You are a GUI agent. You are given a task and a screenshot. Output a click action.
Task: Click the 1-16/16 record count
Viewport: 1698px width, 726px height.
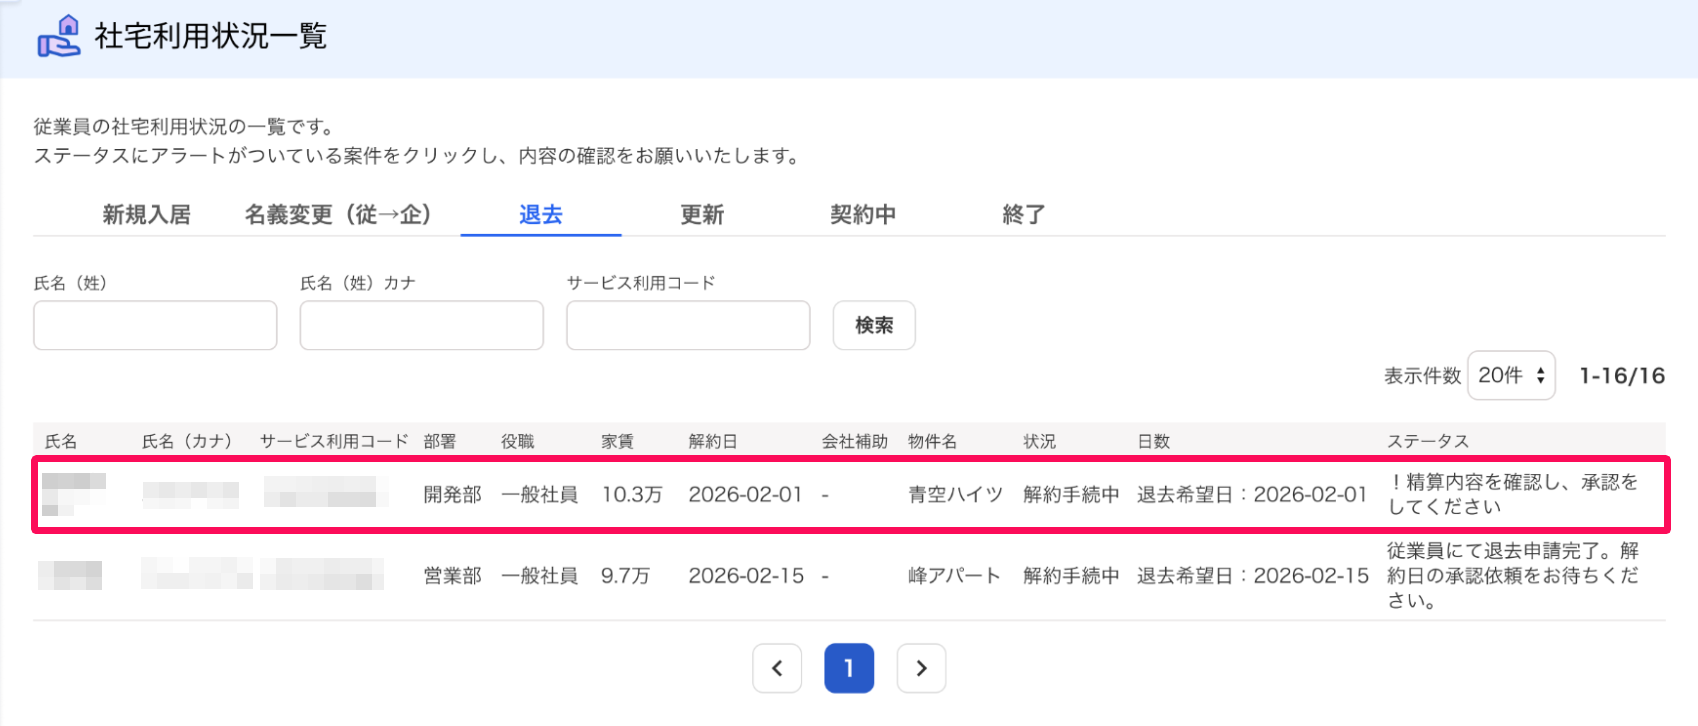[x=1622, y=376]
